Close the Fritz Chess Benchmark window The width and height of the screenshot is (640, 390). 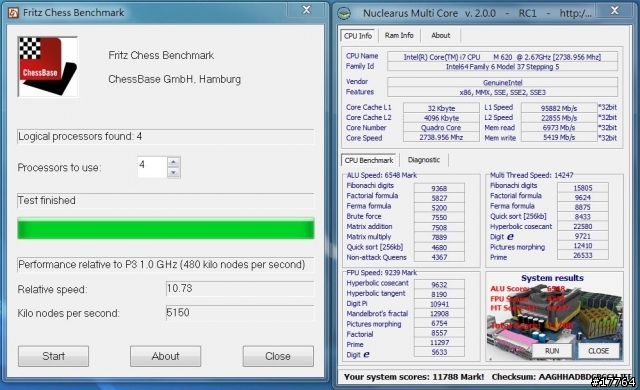pyautogui.click(x=307, y=10)
